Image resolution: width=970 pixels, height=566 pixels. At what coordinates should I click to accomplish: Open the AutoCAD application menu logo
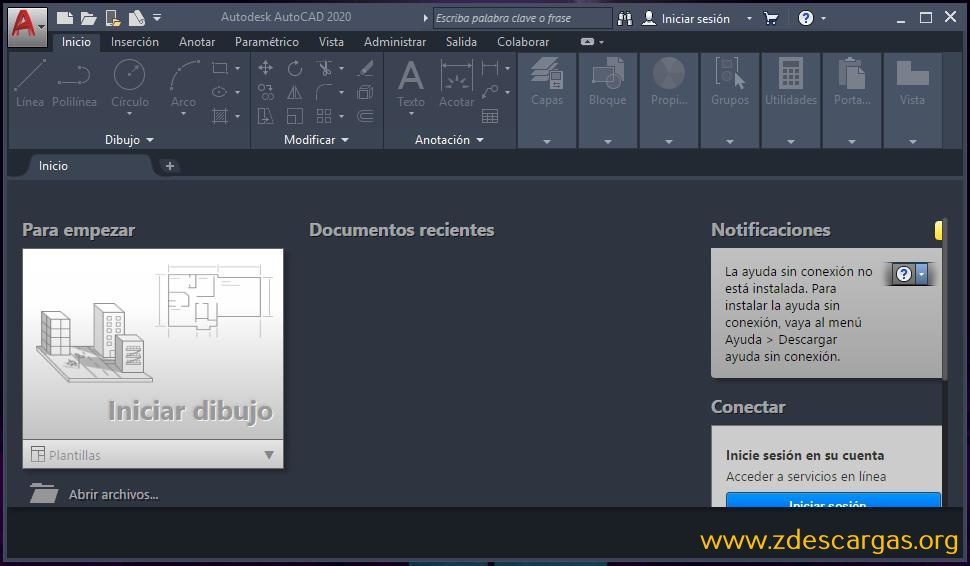click(27, 27)
